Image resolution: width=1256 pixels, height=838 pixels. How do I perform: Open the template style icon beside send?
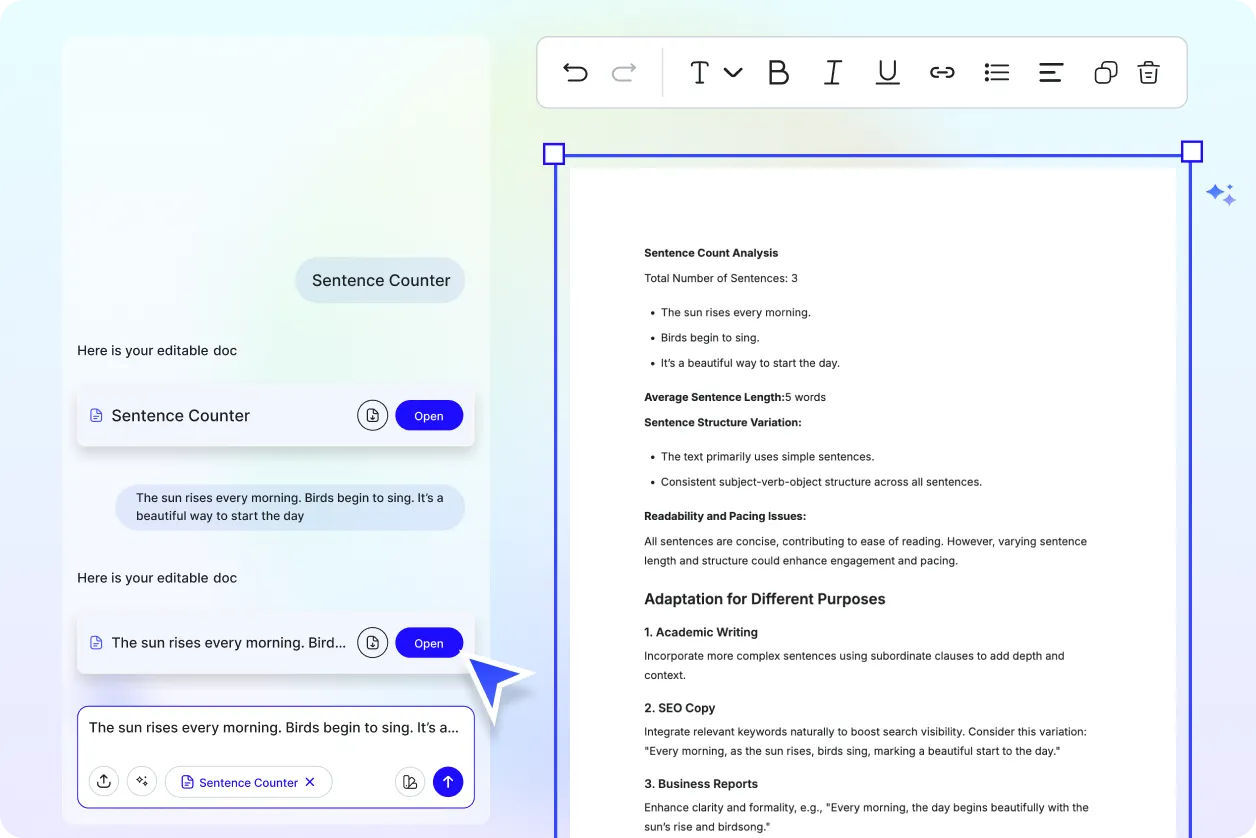click(410, 781)
